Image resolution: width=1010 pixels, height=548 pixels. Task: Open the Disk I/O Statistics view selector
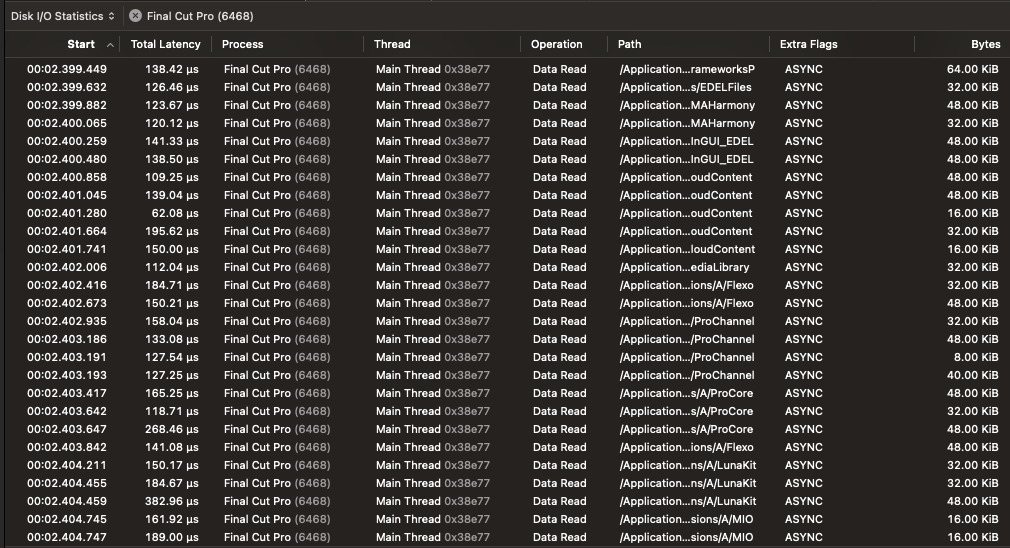(x=62, y=16)
